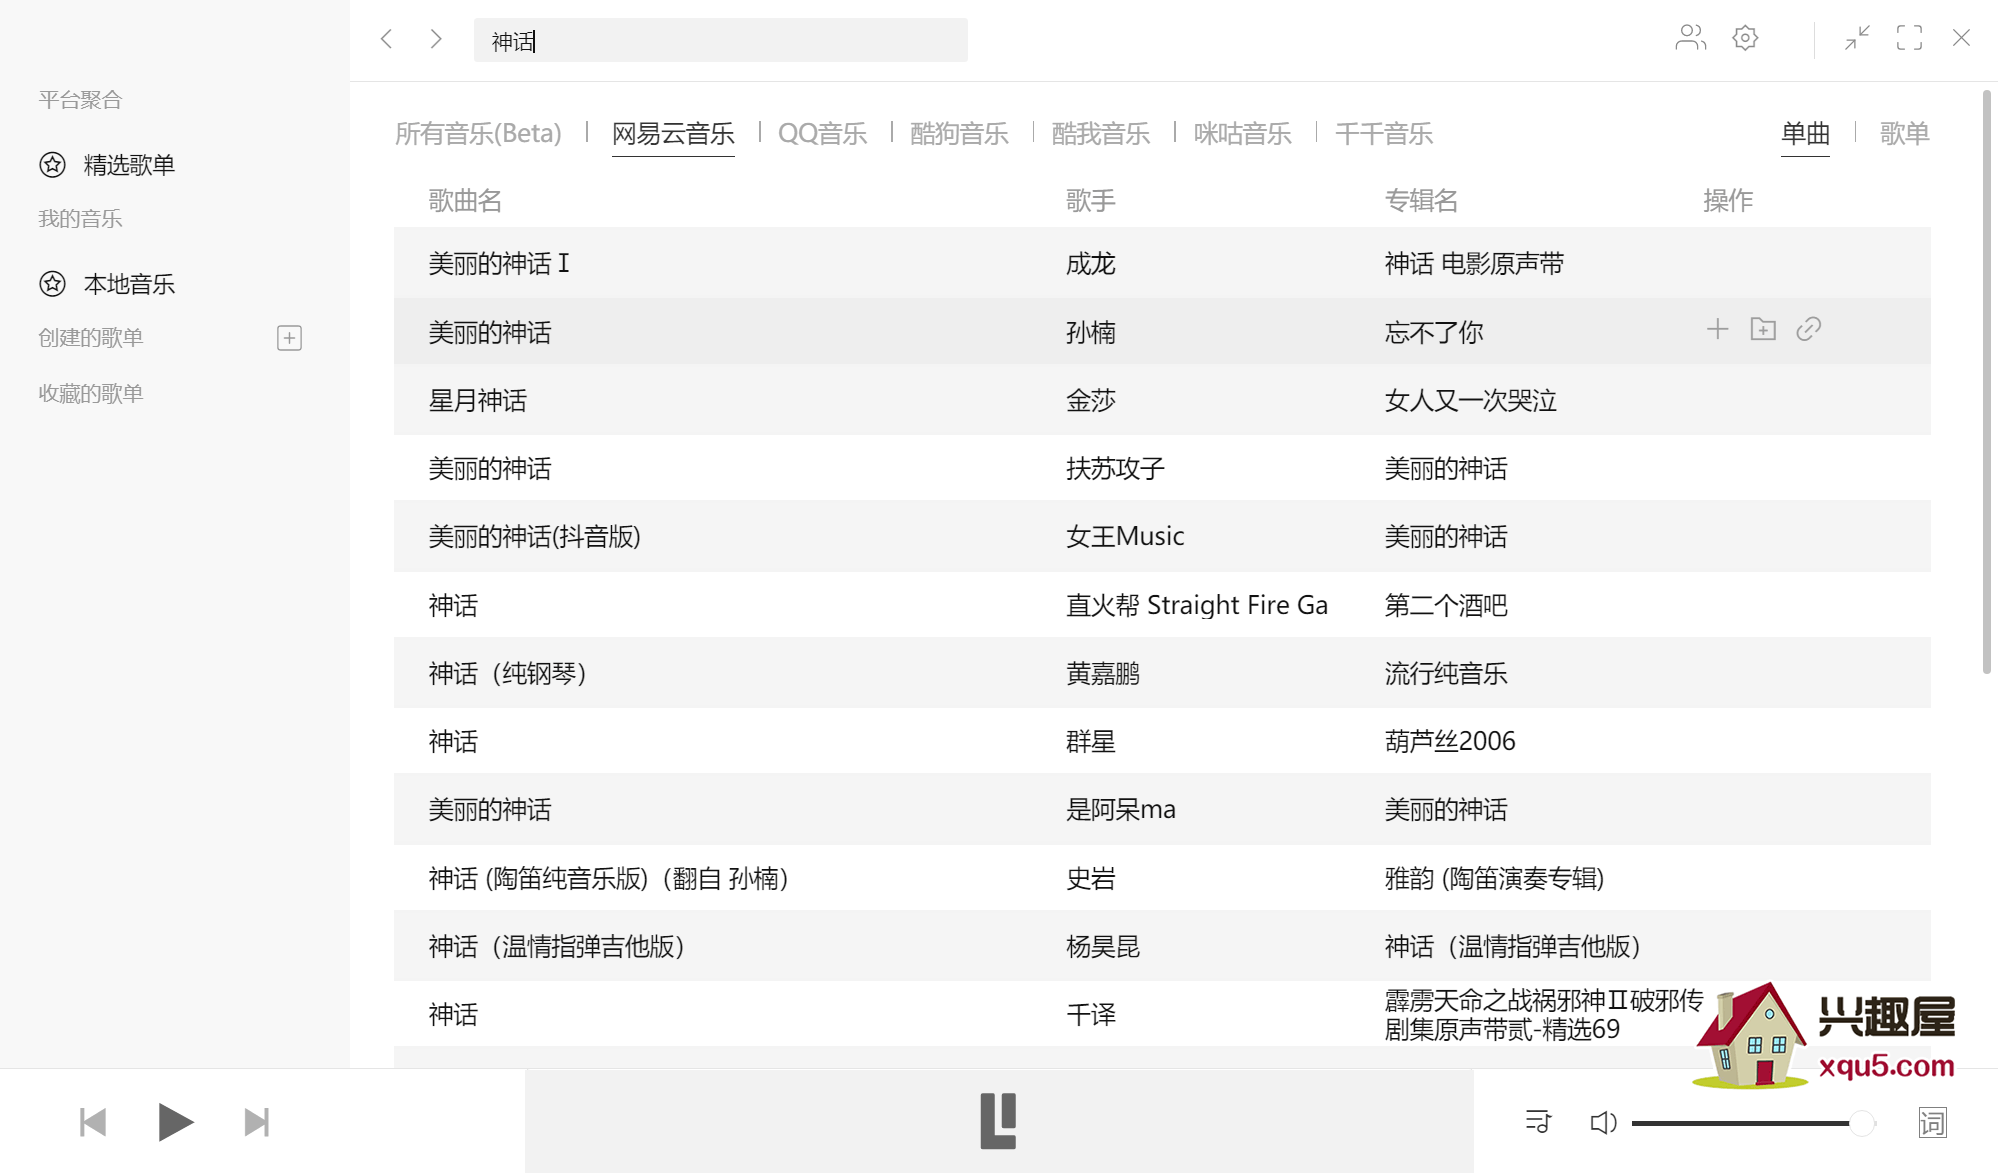Show 歌单 search results
Viewport: 1998px width, 1173px height.
coord(1904,133)
